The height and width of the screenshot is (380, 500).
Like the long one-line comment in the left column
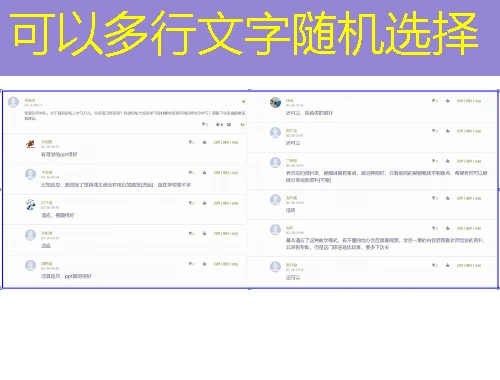tap(204, 173)
